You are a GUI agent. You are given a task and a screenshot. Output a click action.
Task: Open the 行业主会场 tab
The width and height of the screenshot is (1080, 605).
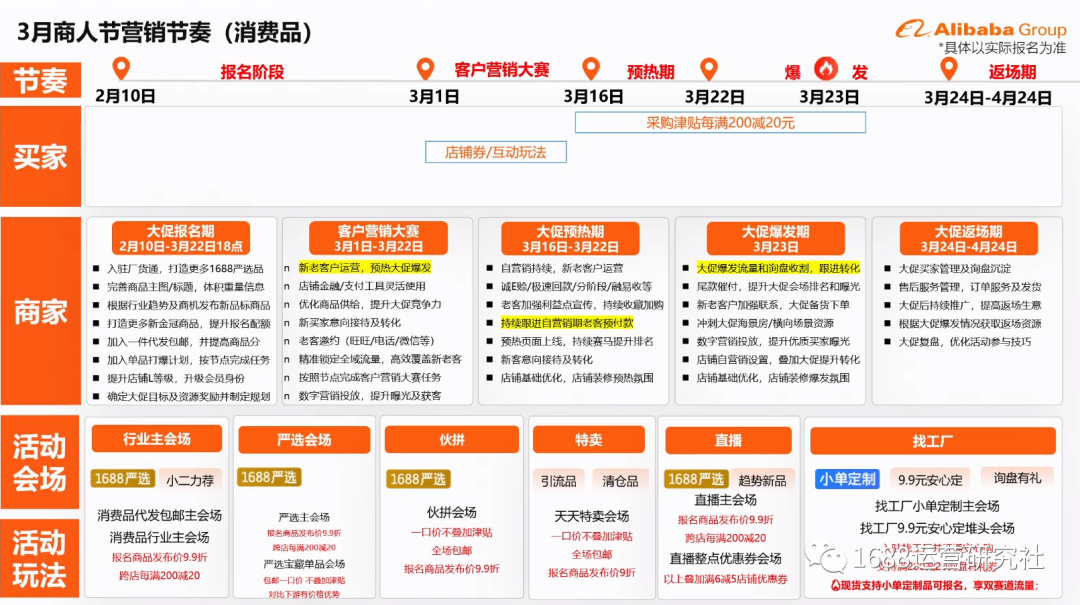click(157, 439)
